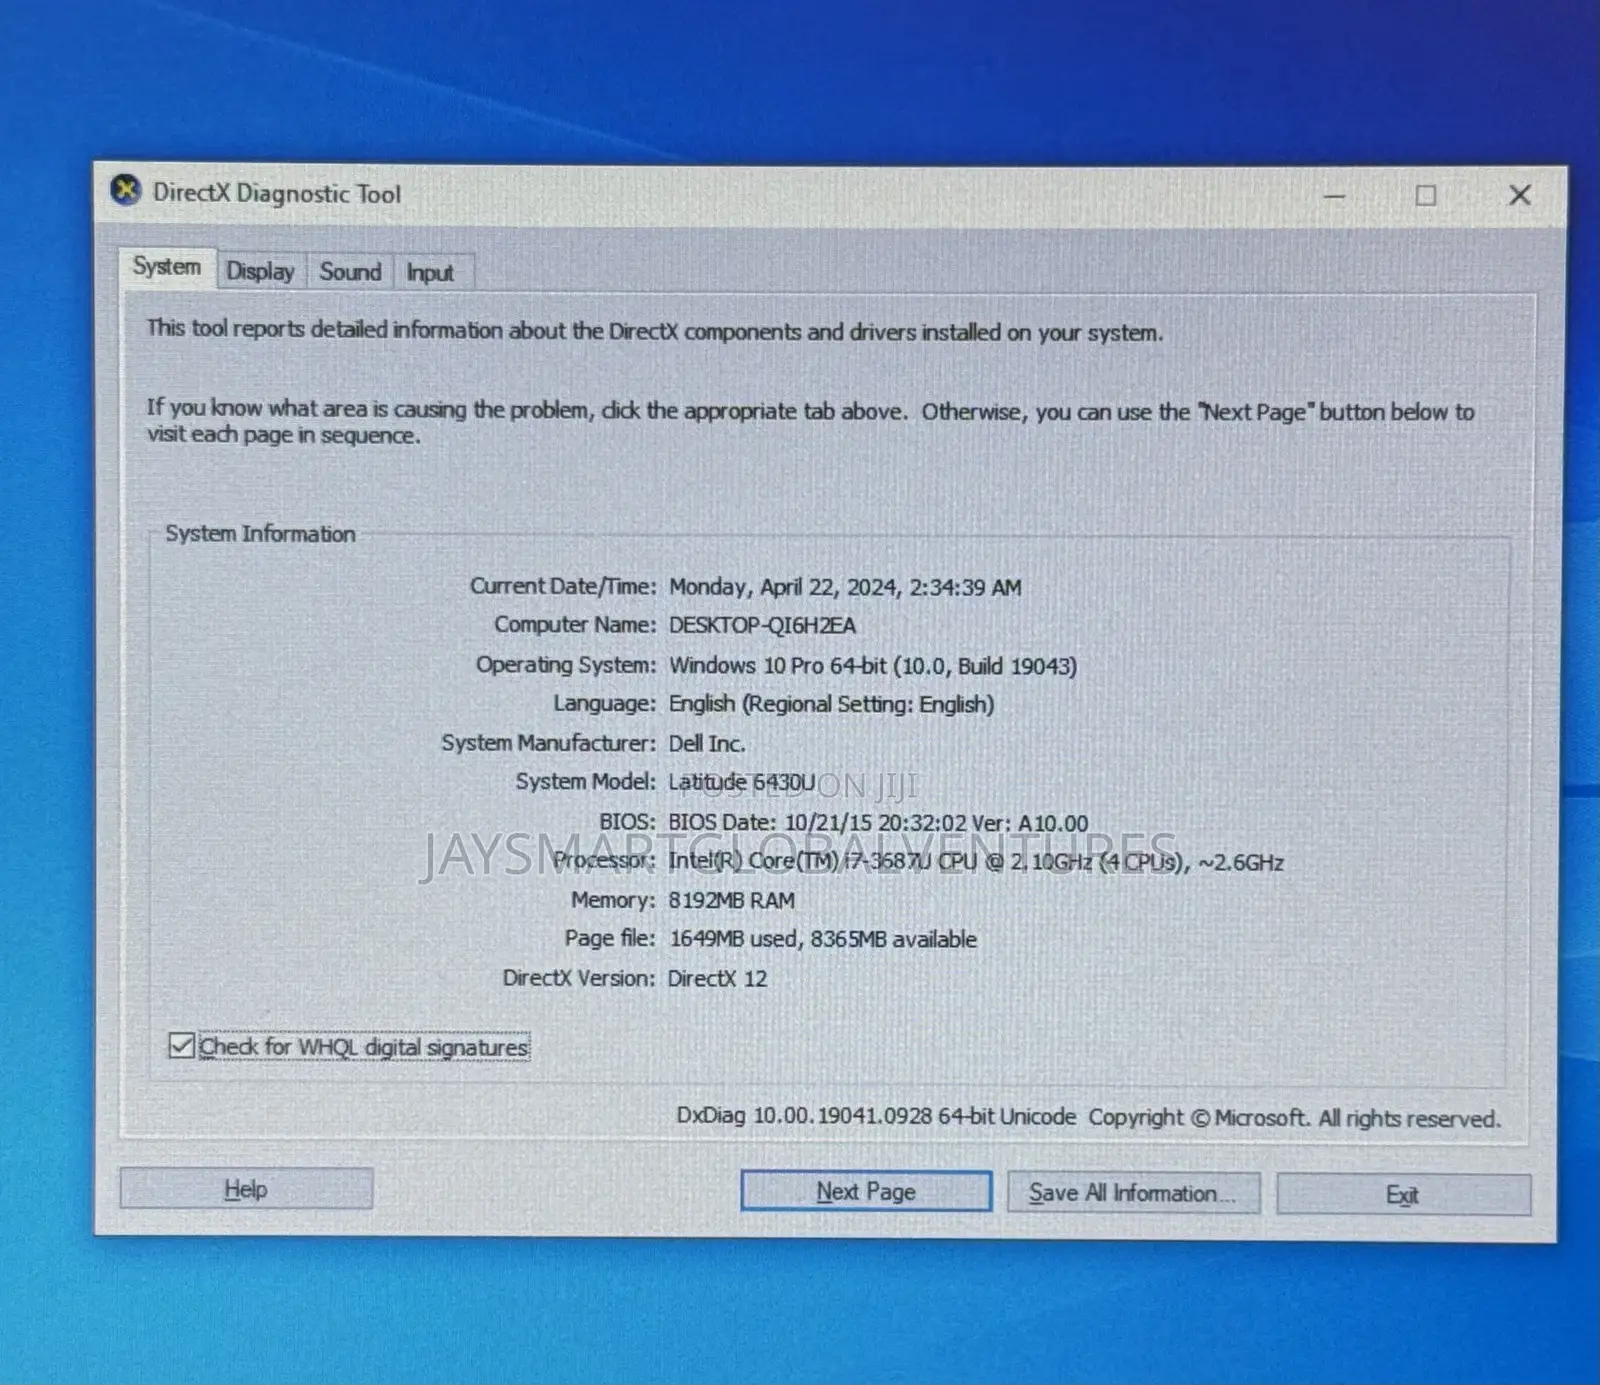Click the current date and time value
This screenshot has width=1600, height=1385.
click(x=845, y=587)
